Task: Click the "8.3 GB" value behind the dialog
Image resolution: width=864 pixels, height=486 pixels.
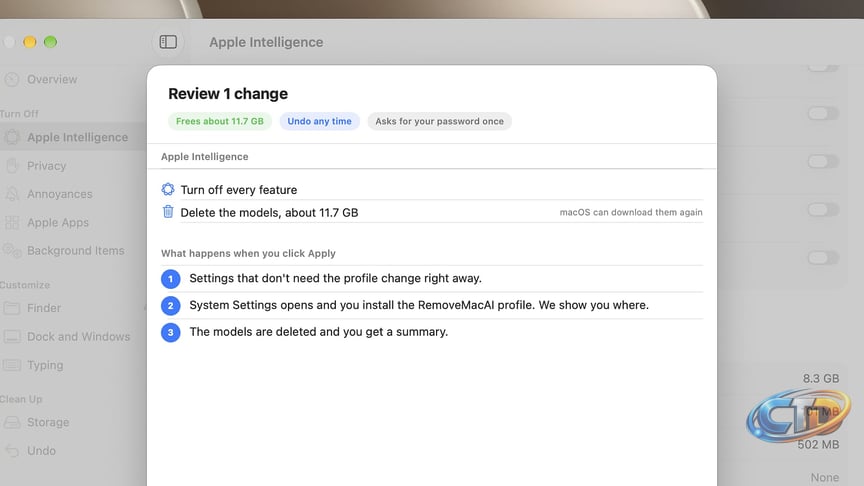Action: pyautogui.click(x=820, y=379)
